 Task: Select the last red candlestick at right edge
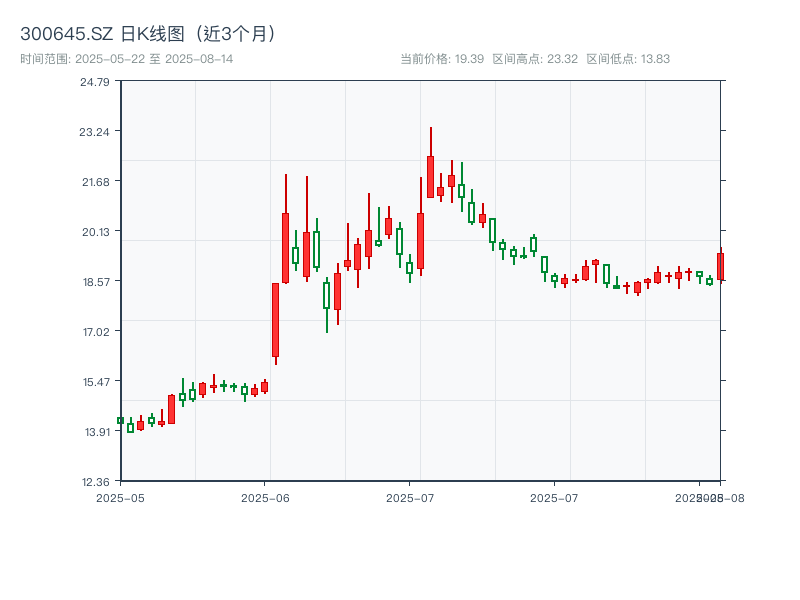tap(719, 266)
